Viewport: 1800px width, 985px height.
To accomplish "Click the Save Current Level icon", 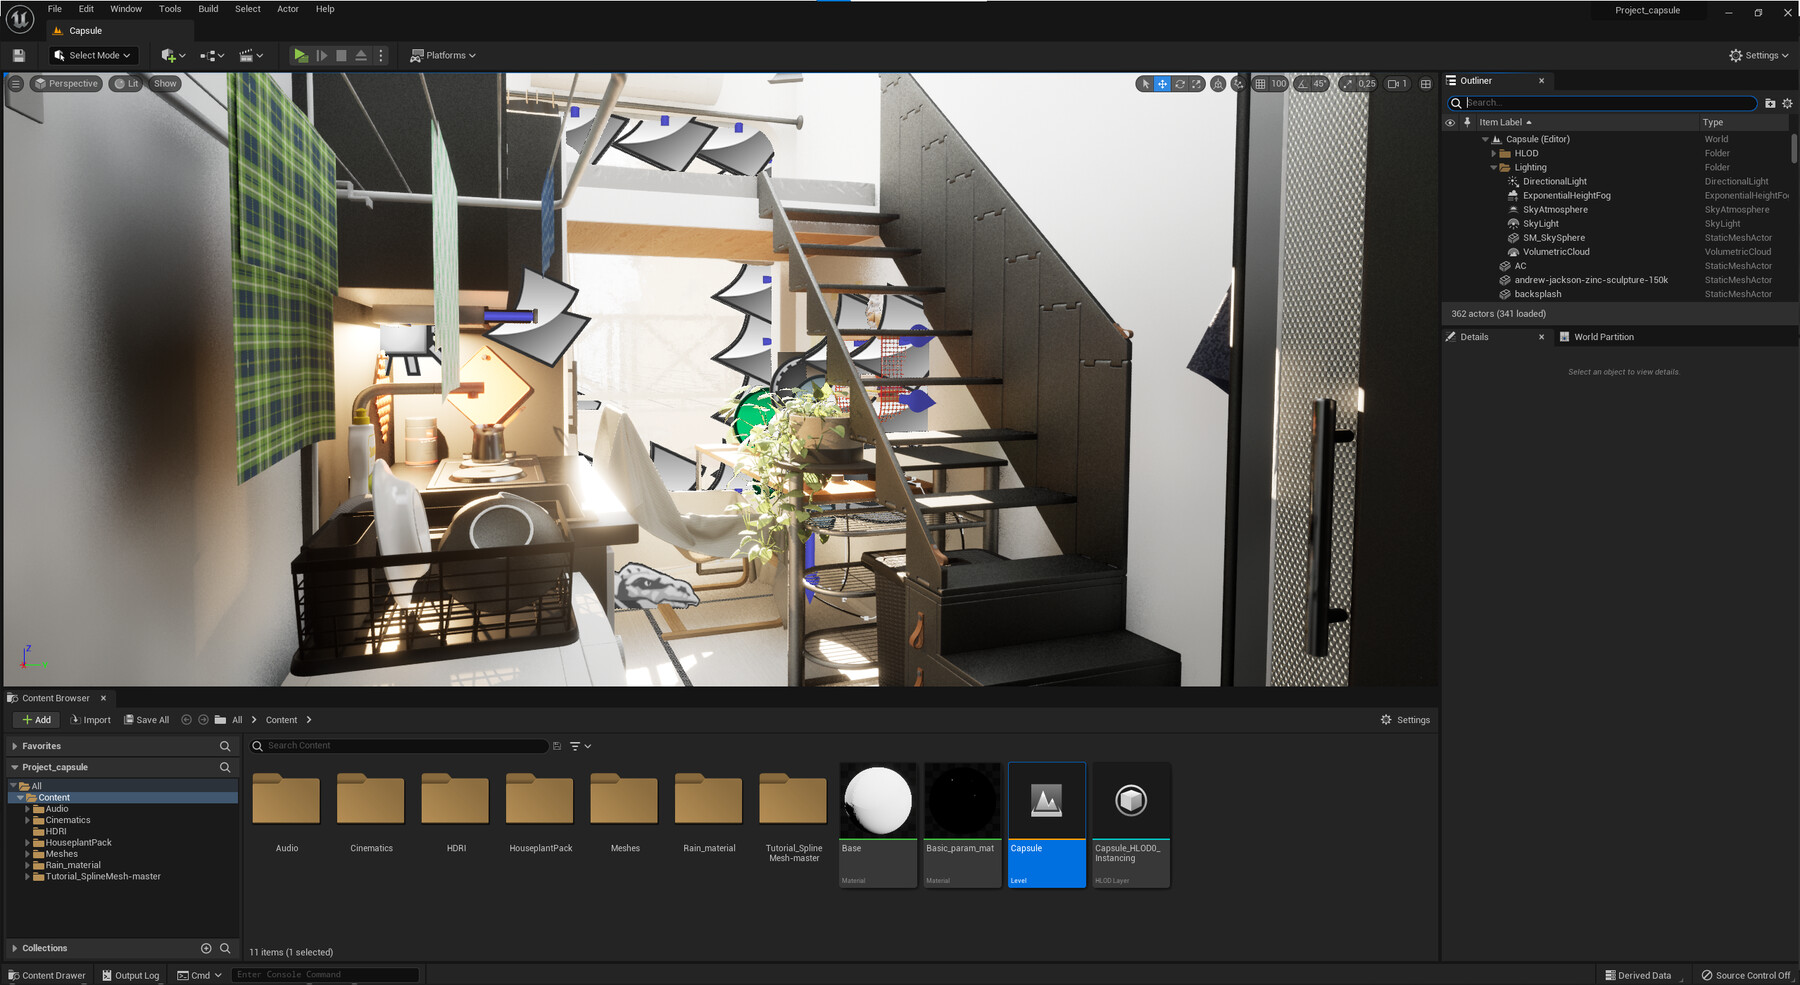I will coord(18,55).
